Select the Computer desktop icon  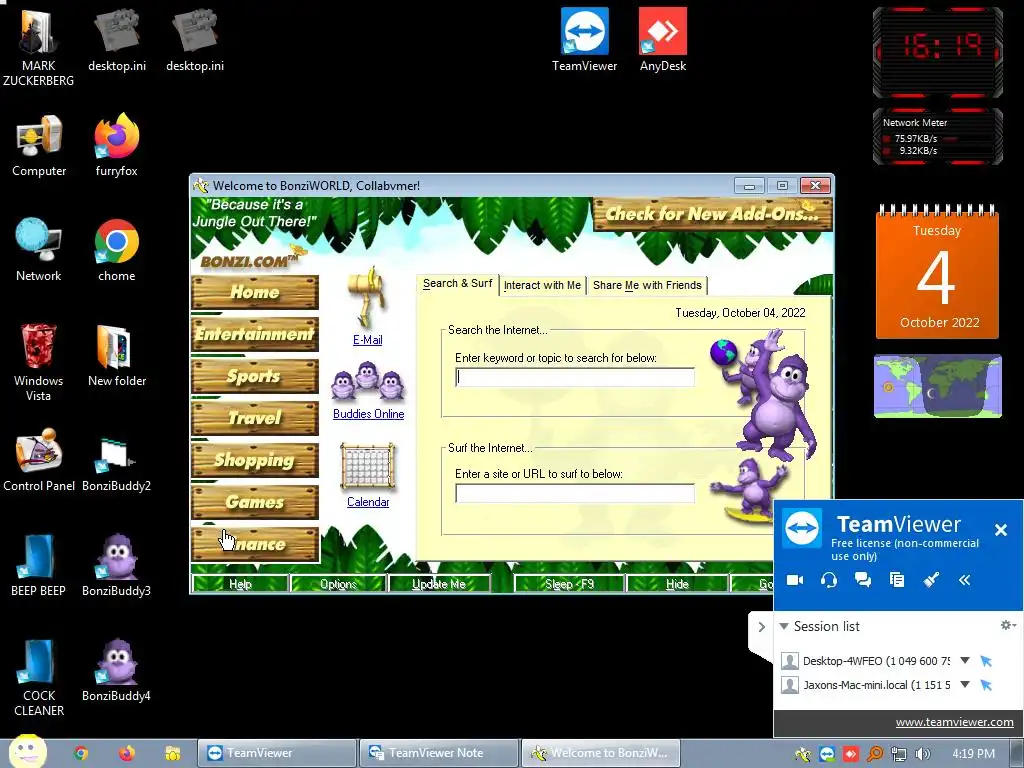[x=39, y=145]
